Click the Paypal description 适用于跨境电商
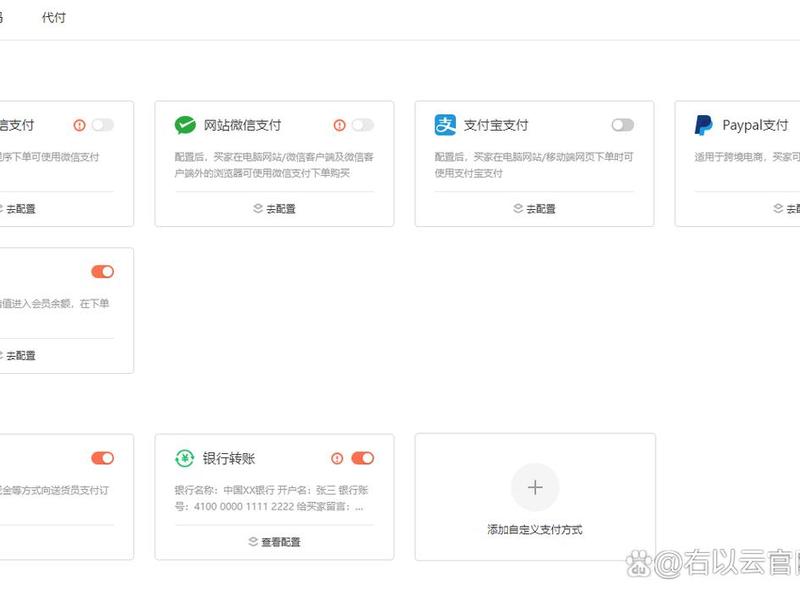 (747, 157)
